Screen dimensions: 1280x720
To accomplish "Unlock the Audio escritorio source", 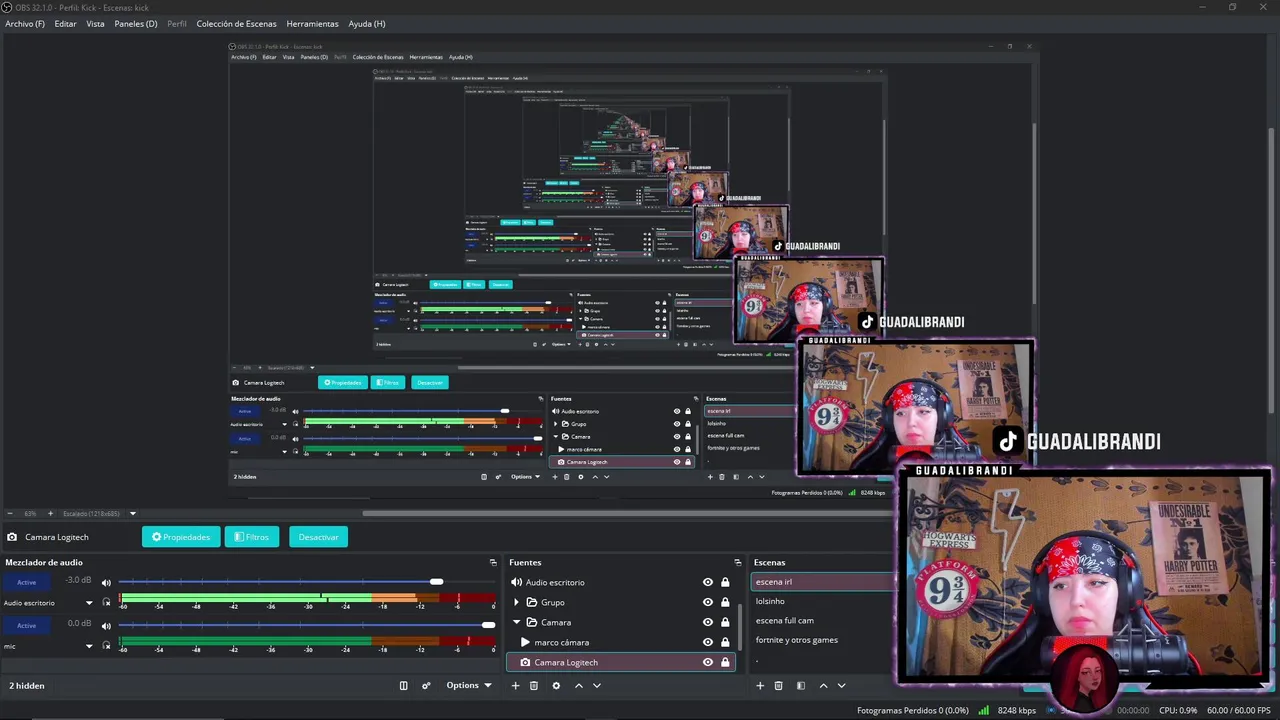I will coord(725,582).
